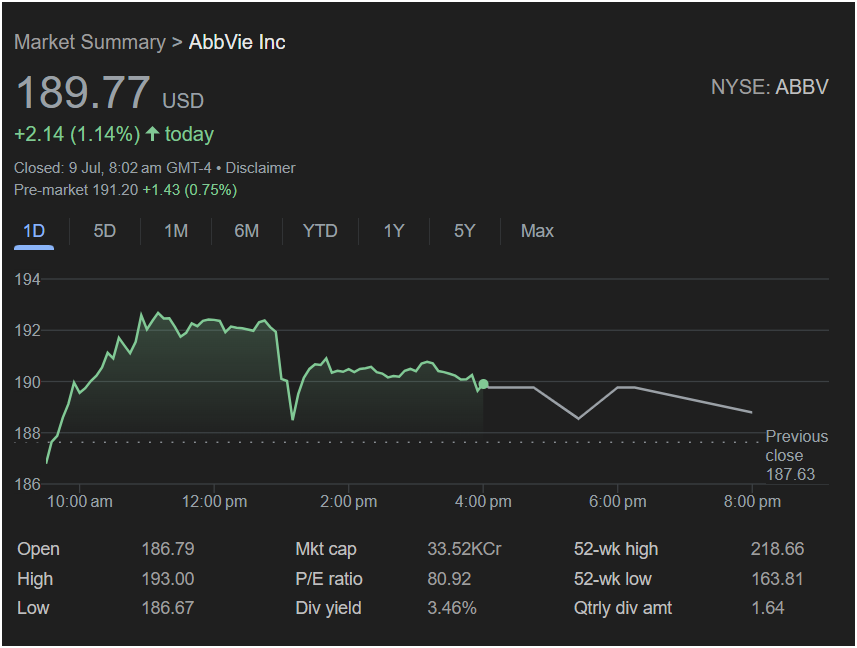Click the Div yield label
Screen dimensions: 857x648
328,608
